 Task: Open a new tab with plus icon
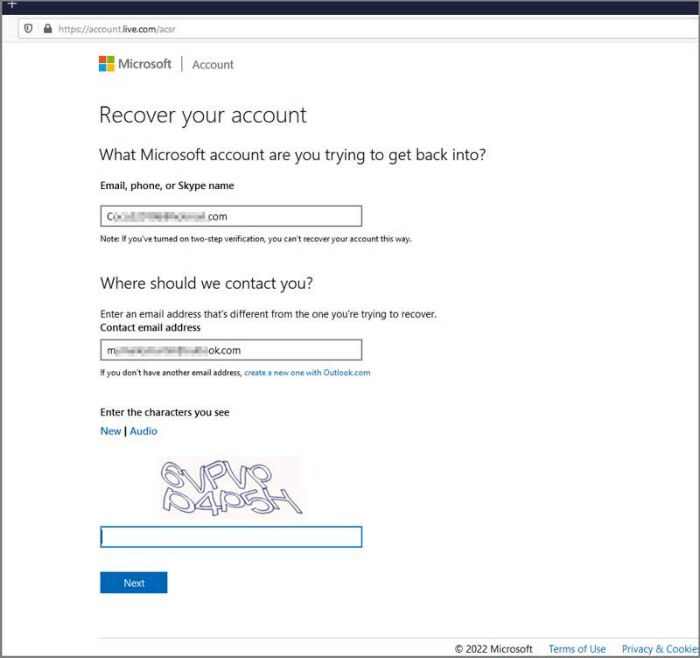[12, 4]
